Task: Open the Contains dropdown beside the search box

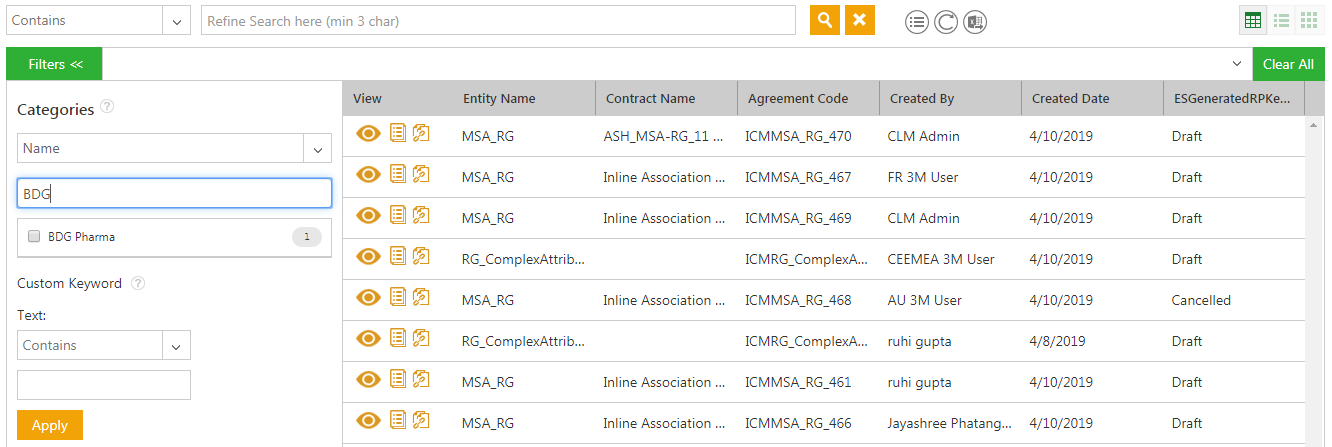Action: [x=176, y=21]
